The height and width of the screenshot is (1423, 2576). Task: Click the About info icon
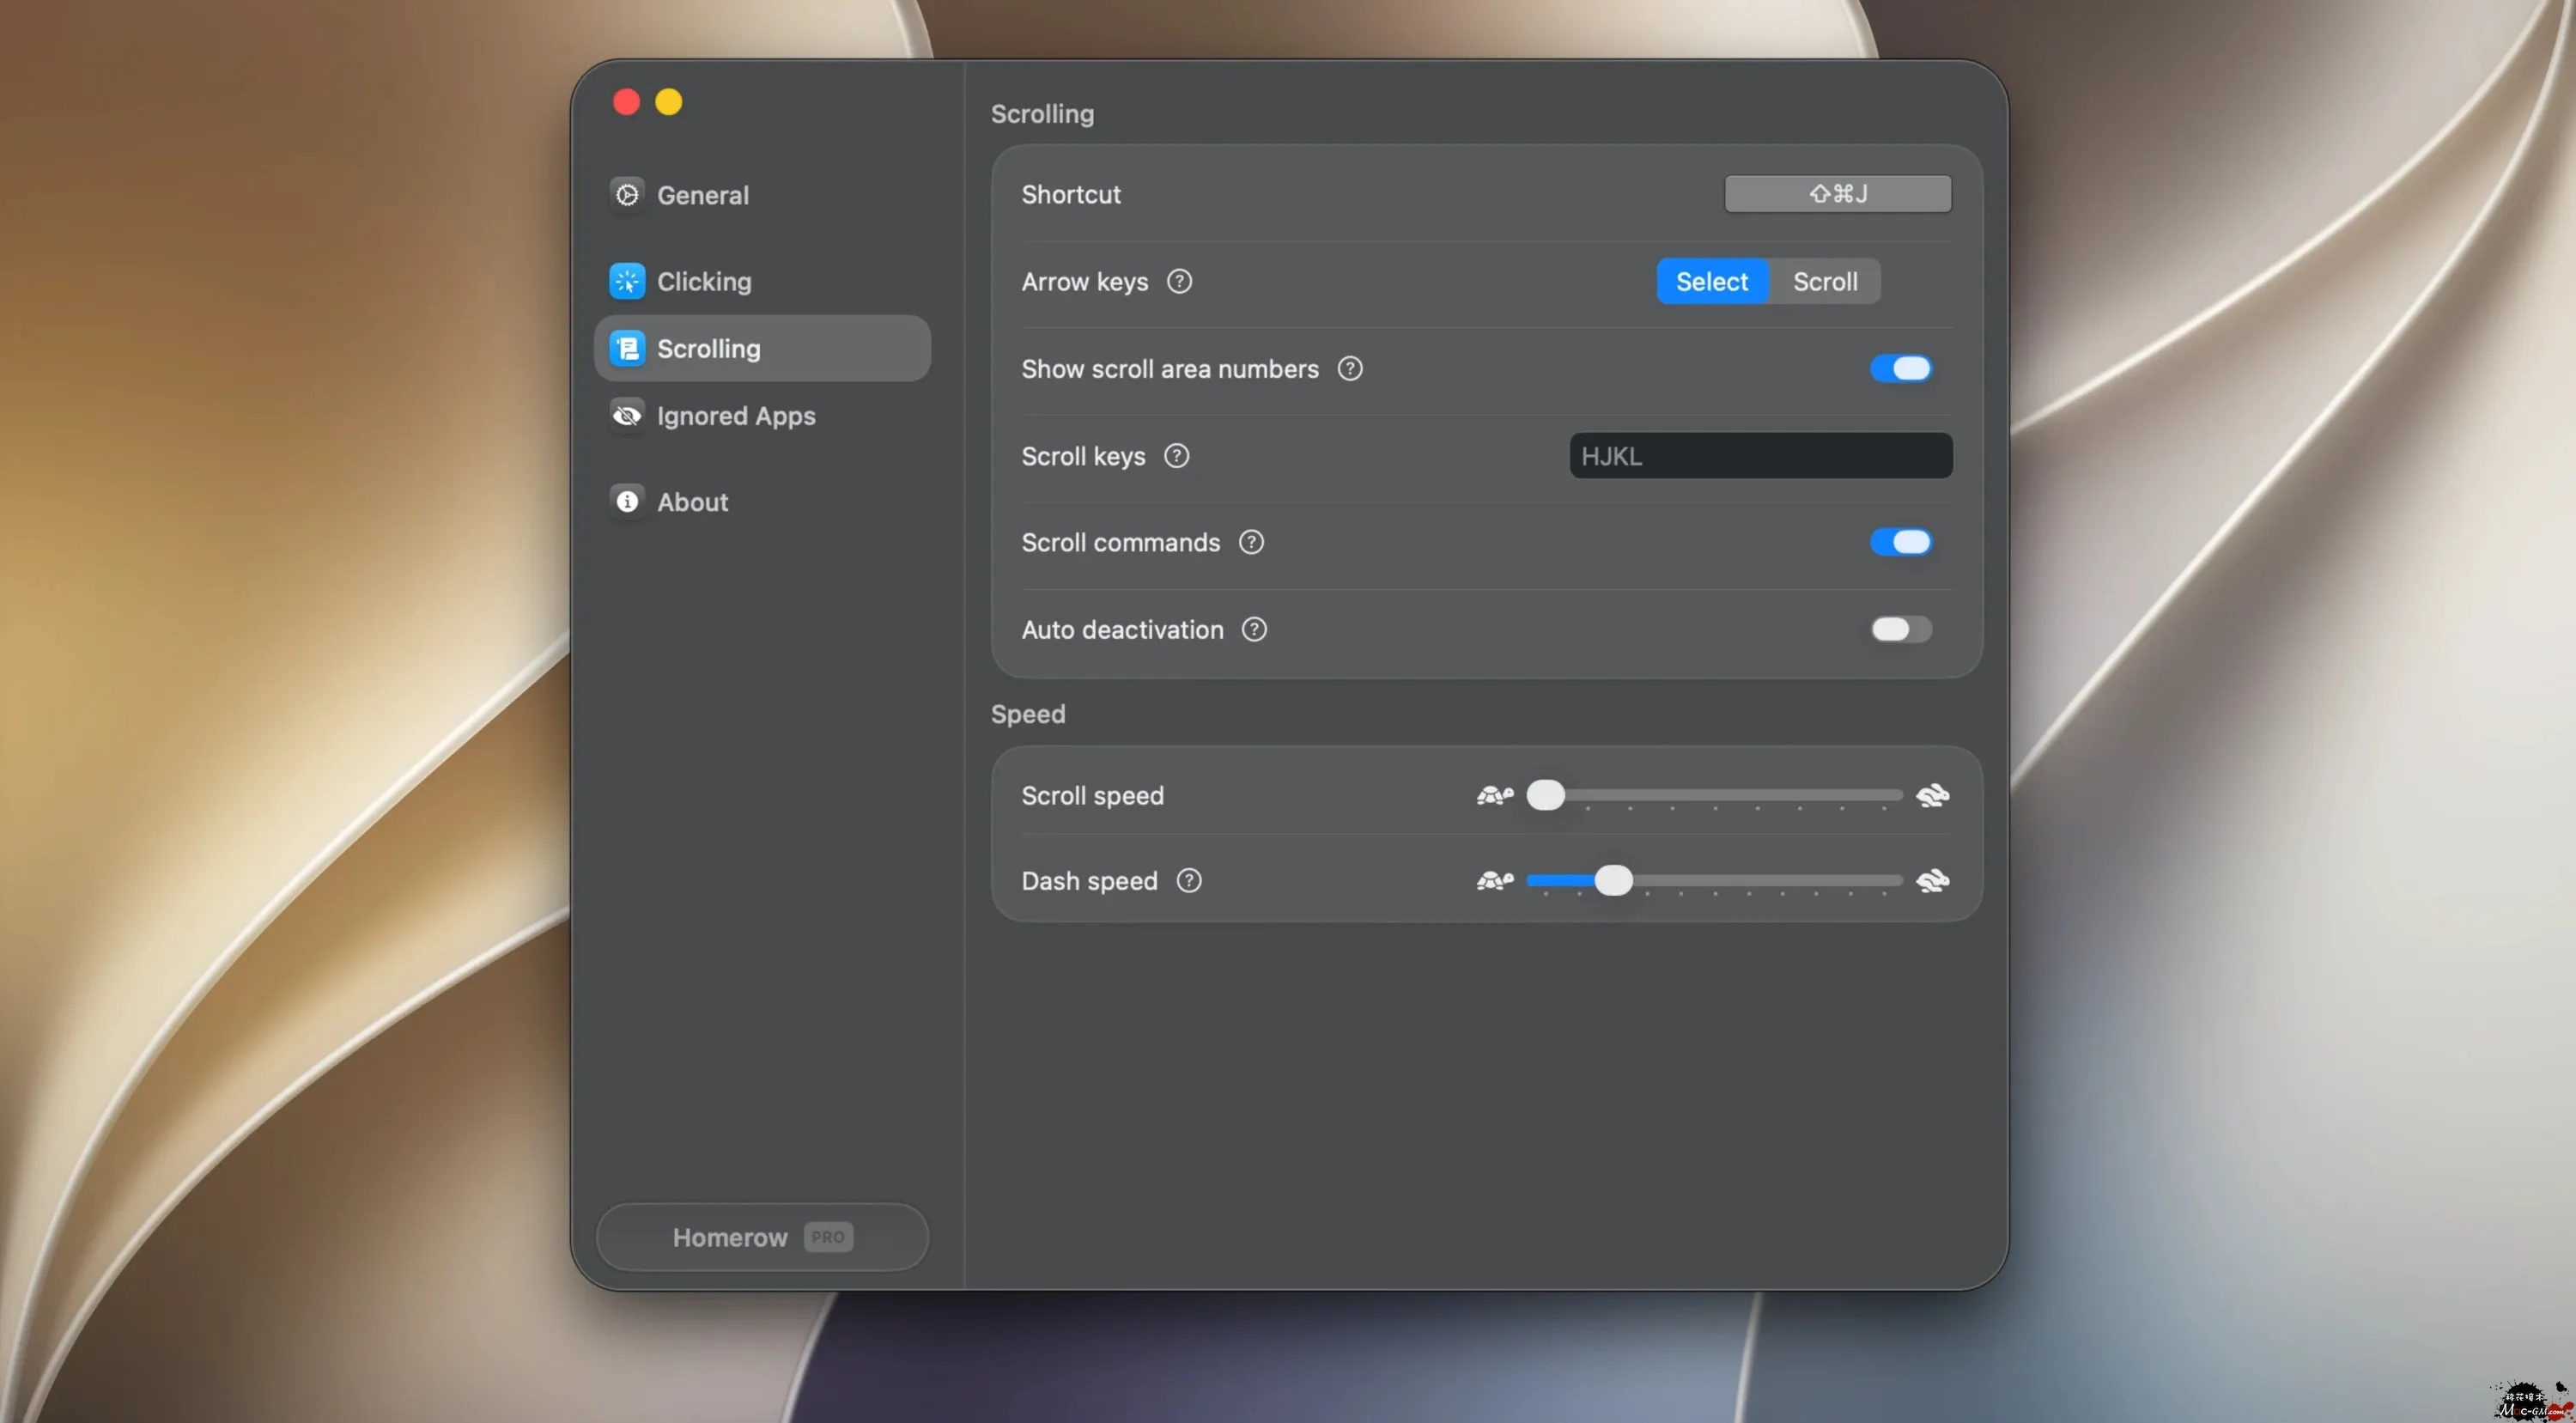(x=627, y=501)
